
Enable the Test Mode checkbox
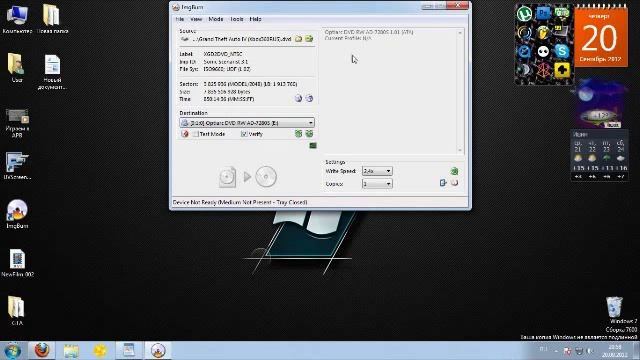point(196,134)
